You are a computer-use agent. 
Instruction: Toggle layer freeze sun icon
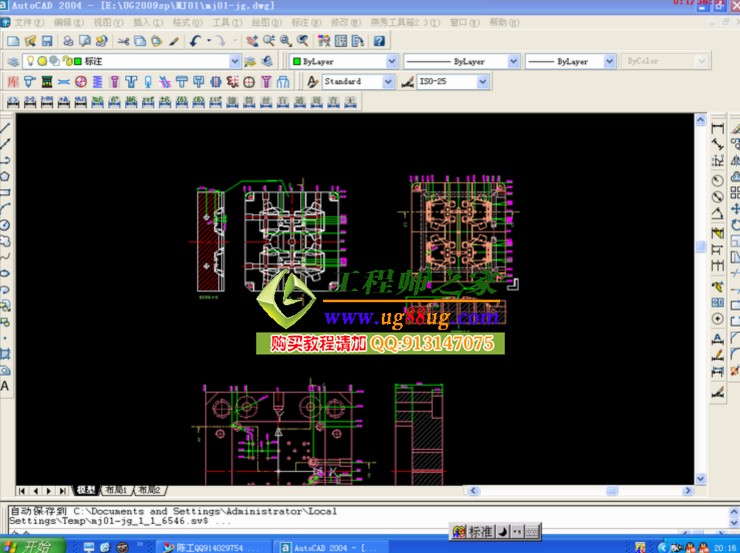(x=42, y=61)
